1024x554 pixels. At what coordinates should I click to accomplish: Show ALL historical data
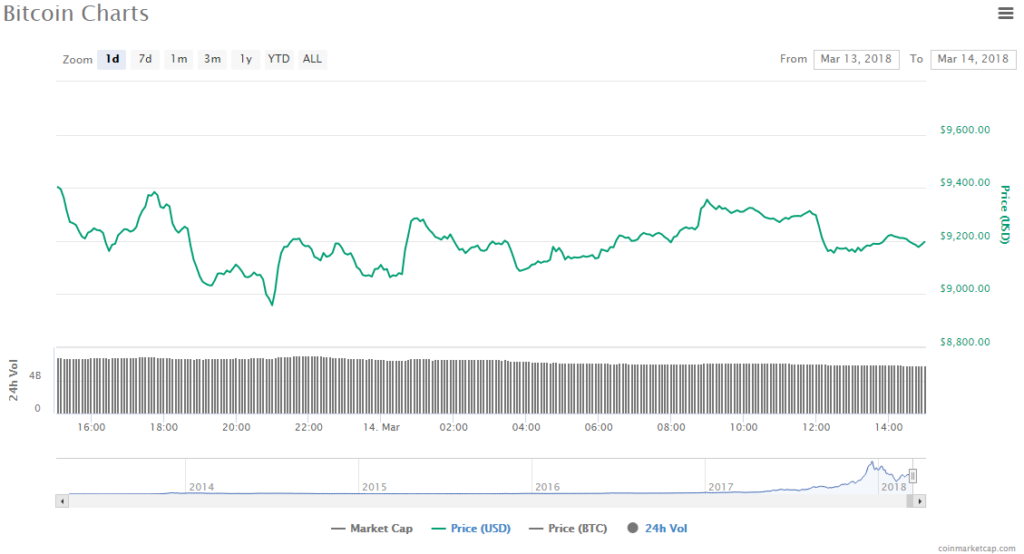[312, 59]
